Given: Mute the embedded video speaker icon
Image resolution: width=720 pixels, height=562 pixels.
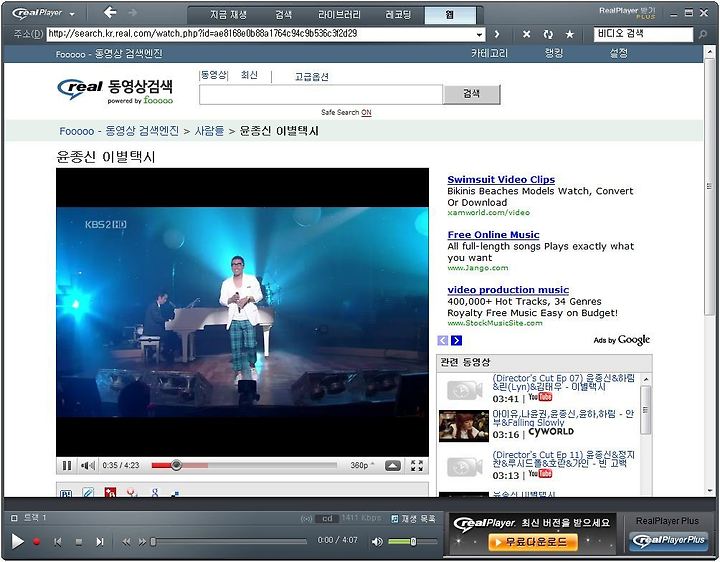Looking at the screenshot, I should [x=87, y=466].
